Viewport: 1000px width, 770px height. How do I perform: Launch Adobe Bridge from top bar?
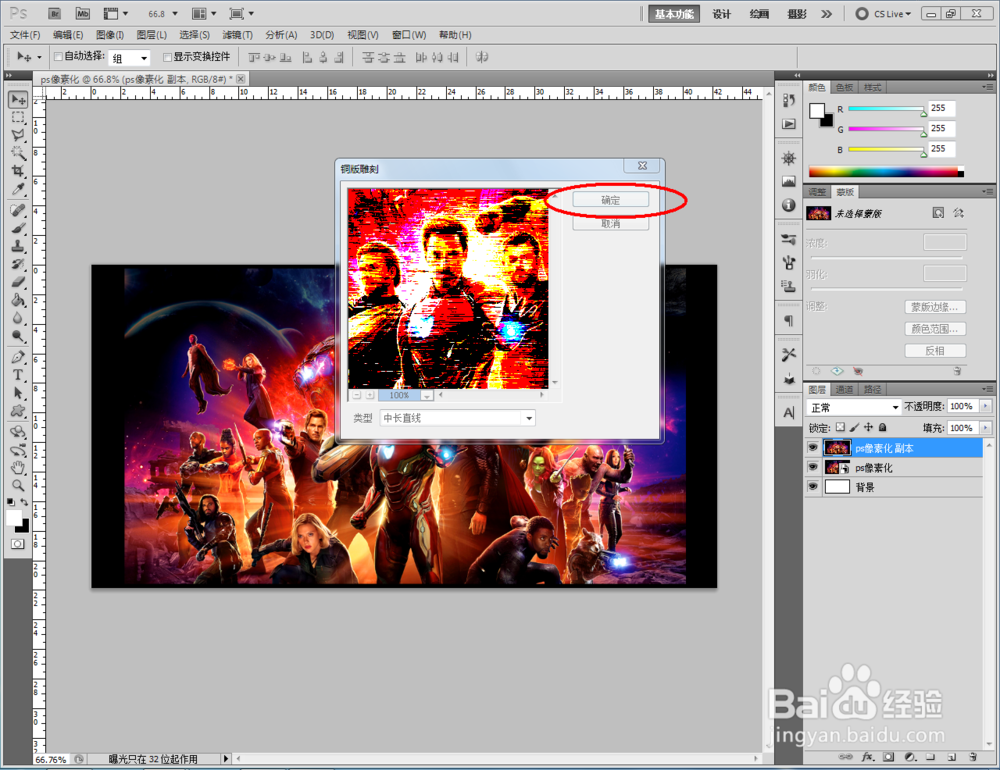point(55,13)
